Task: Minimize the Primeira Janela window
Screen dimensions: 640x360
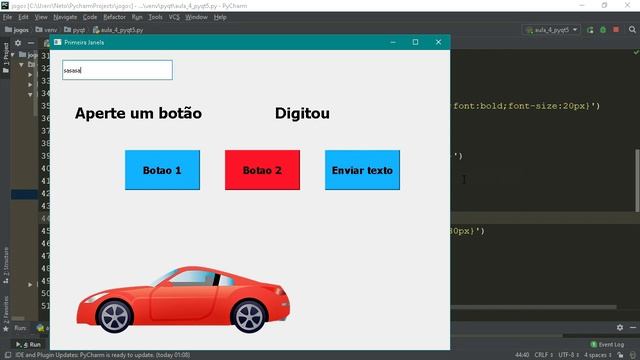Action: (x=393, y=42)
